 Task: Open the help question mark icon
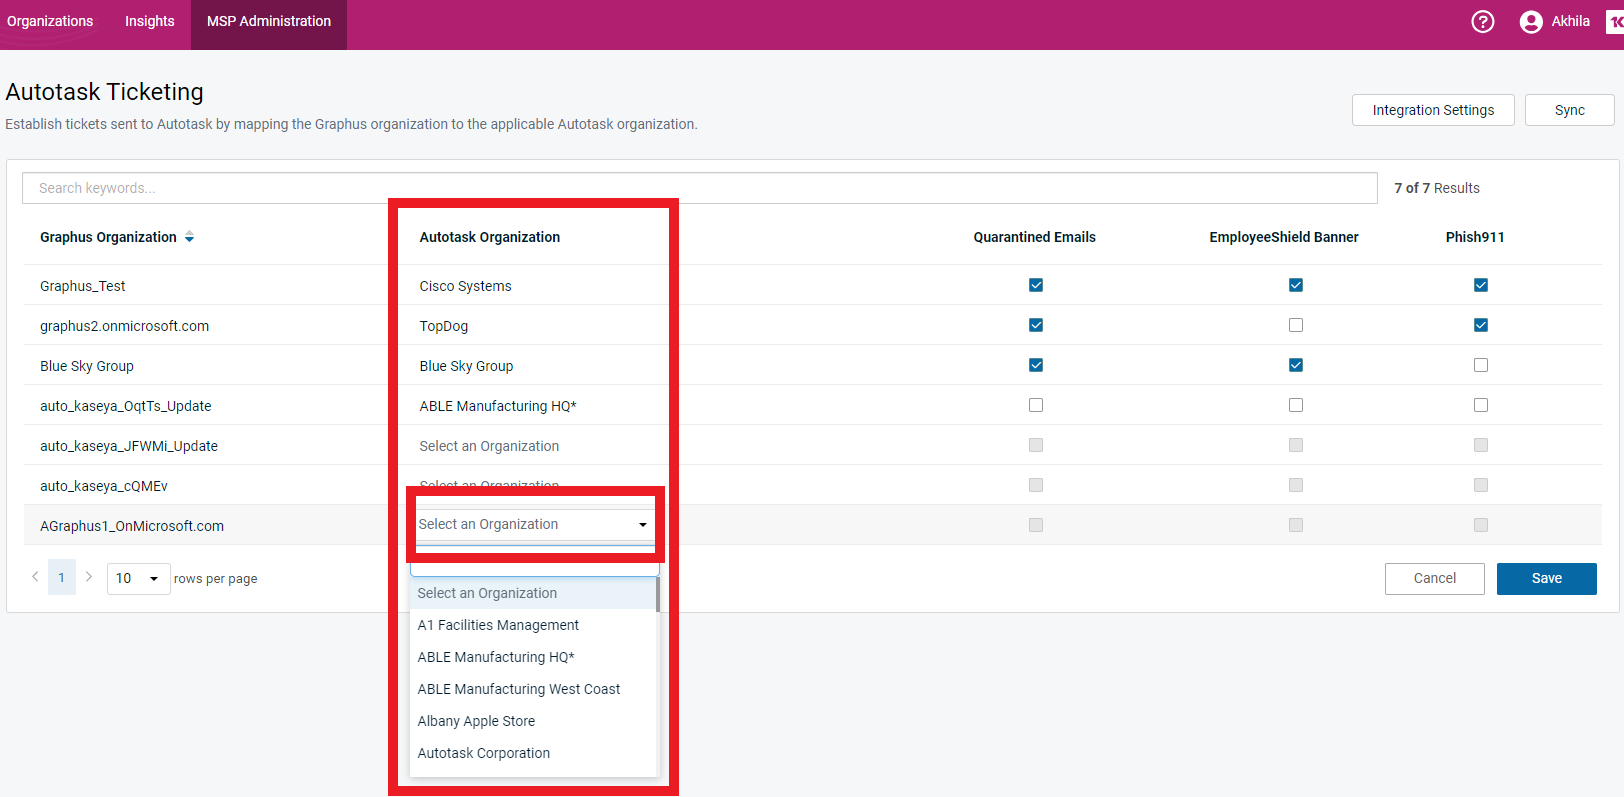click(1483, 21)
